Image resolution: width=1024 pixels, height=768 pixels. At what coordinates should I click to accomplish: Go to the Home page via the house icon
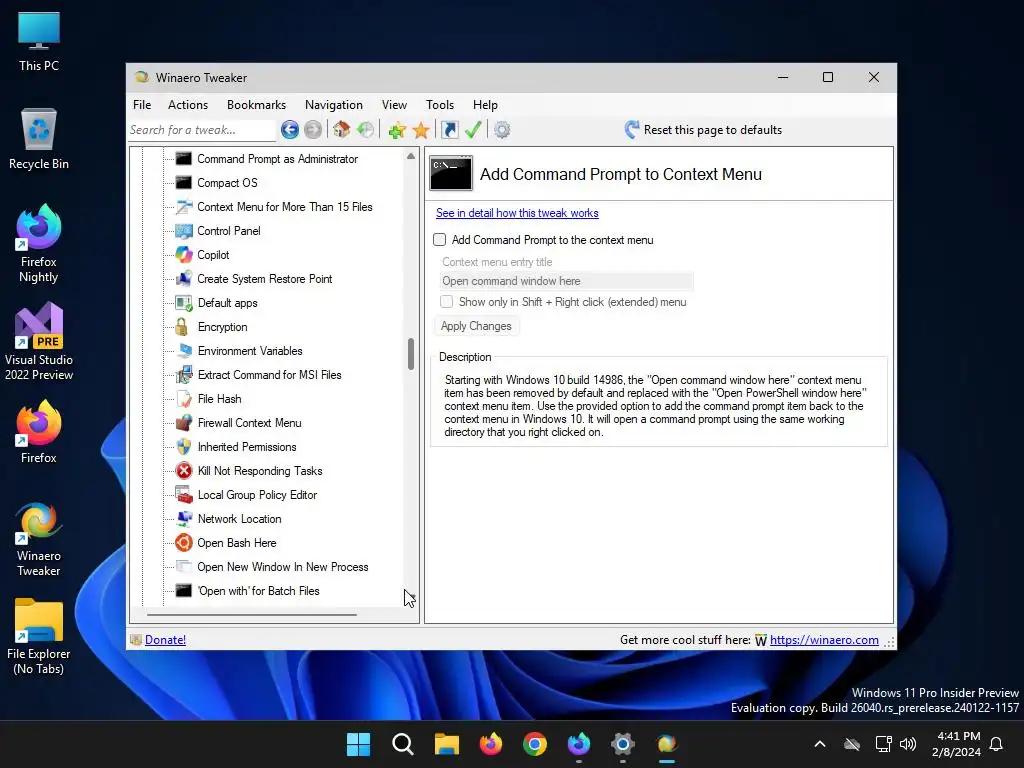342,130
